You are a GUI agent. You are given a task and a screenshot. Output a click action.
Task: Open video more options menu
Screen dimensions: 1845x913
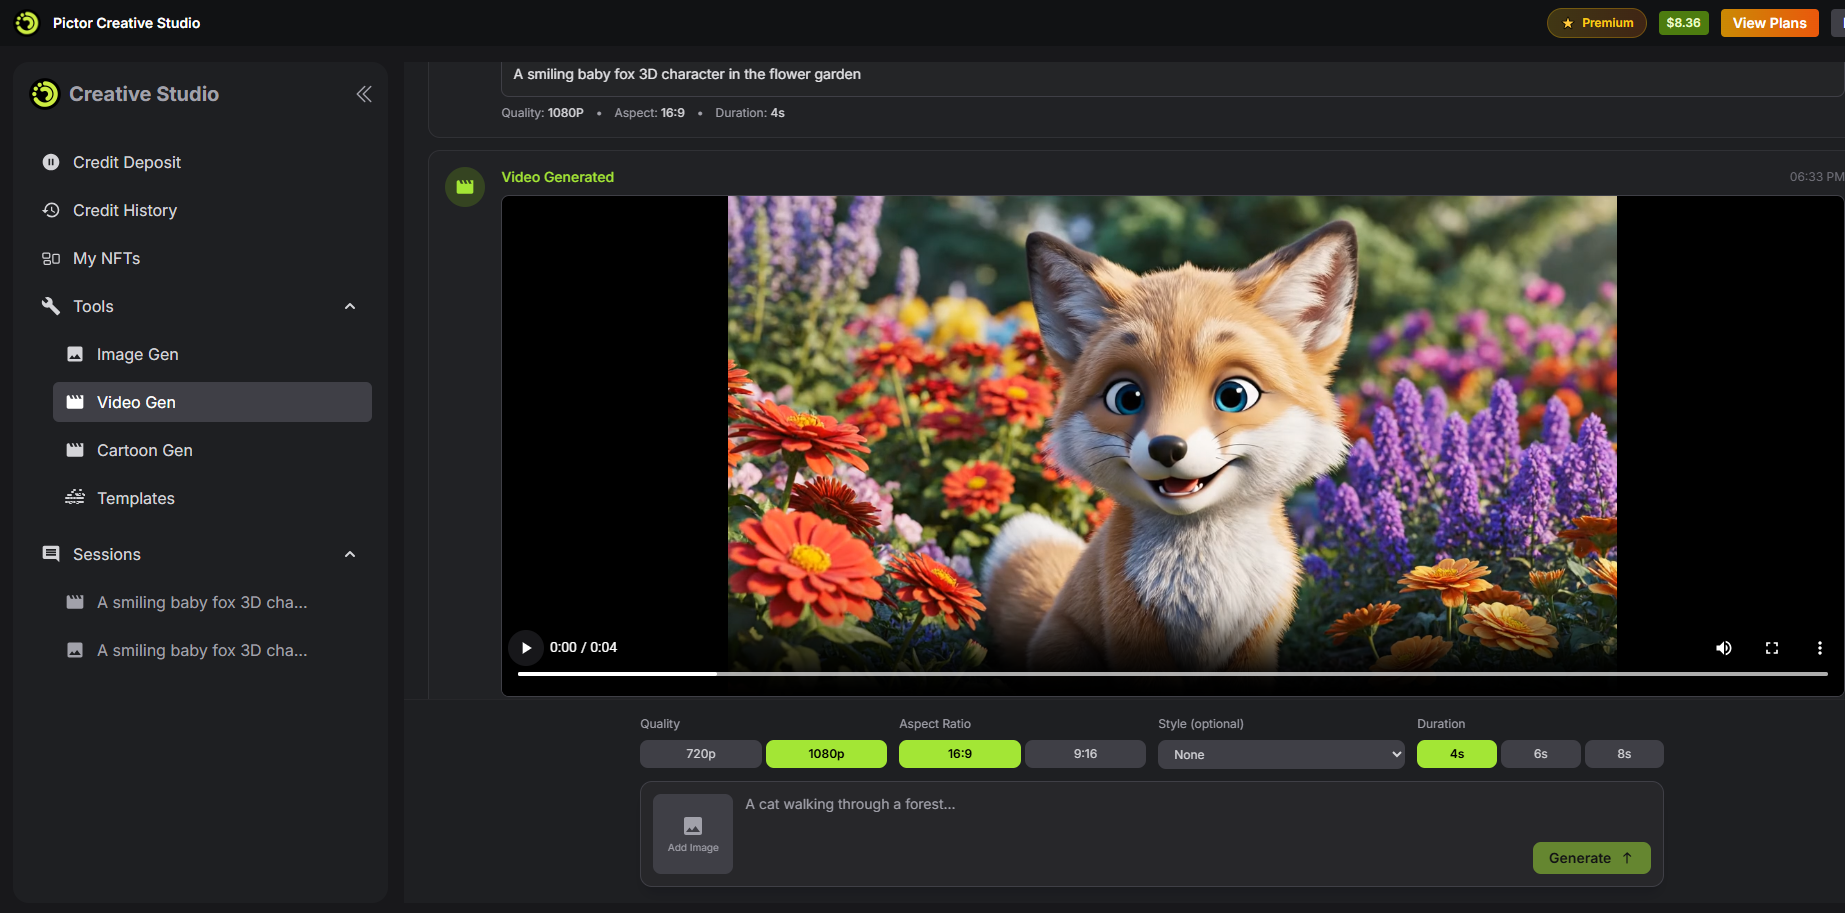click(x=1819, y=648)
